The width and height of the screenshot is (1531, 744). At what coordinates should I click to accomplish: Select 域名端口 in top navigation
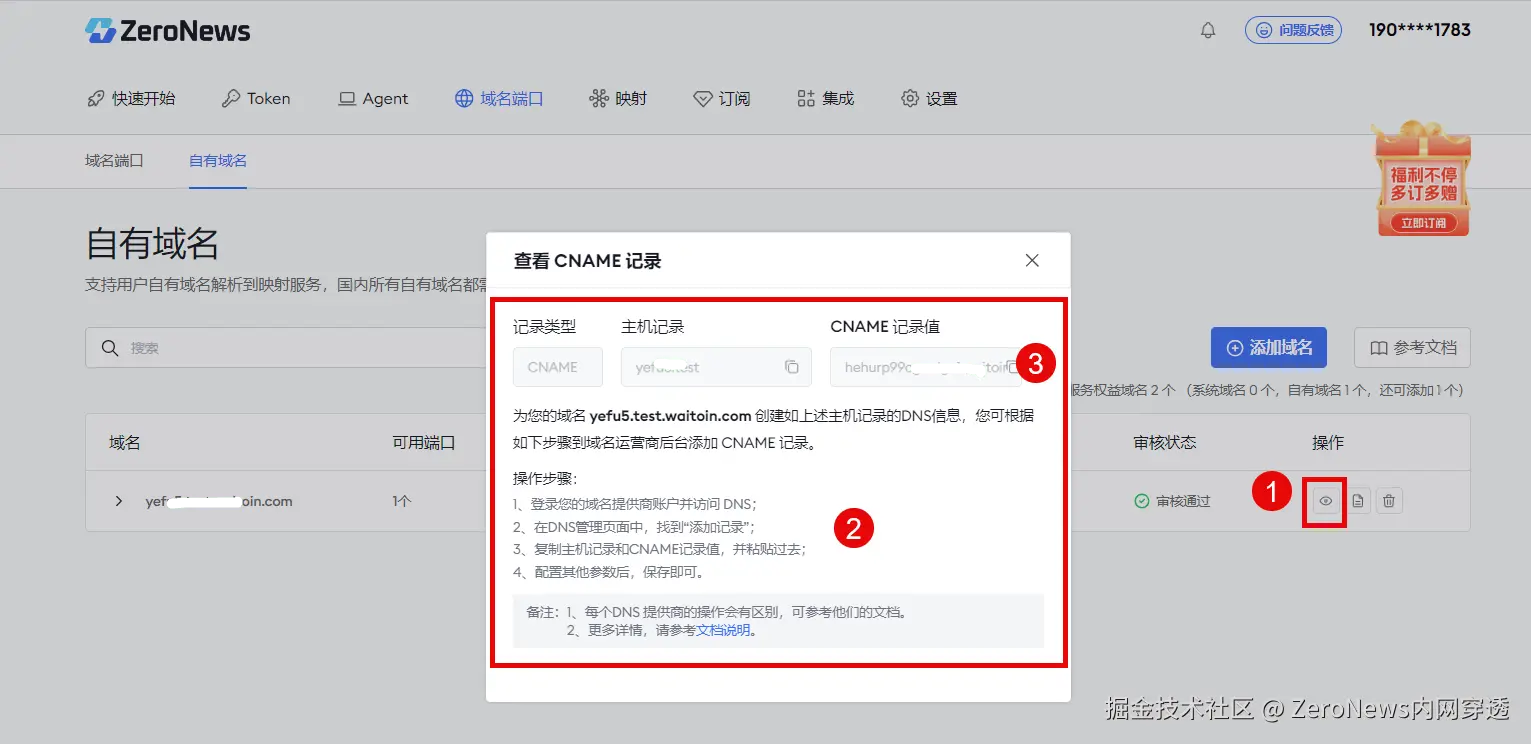[x=499, y=98]
